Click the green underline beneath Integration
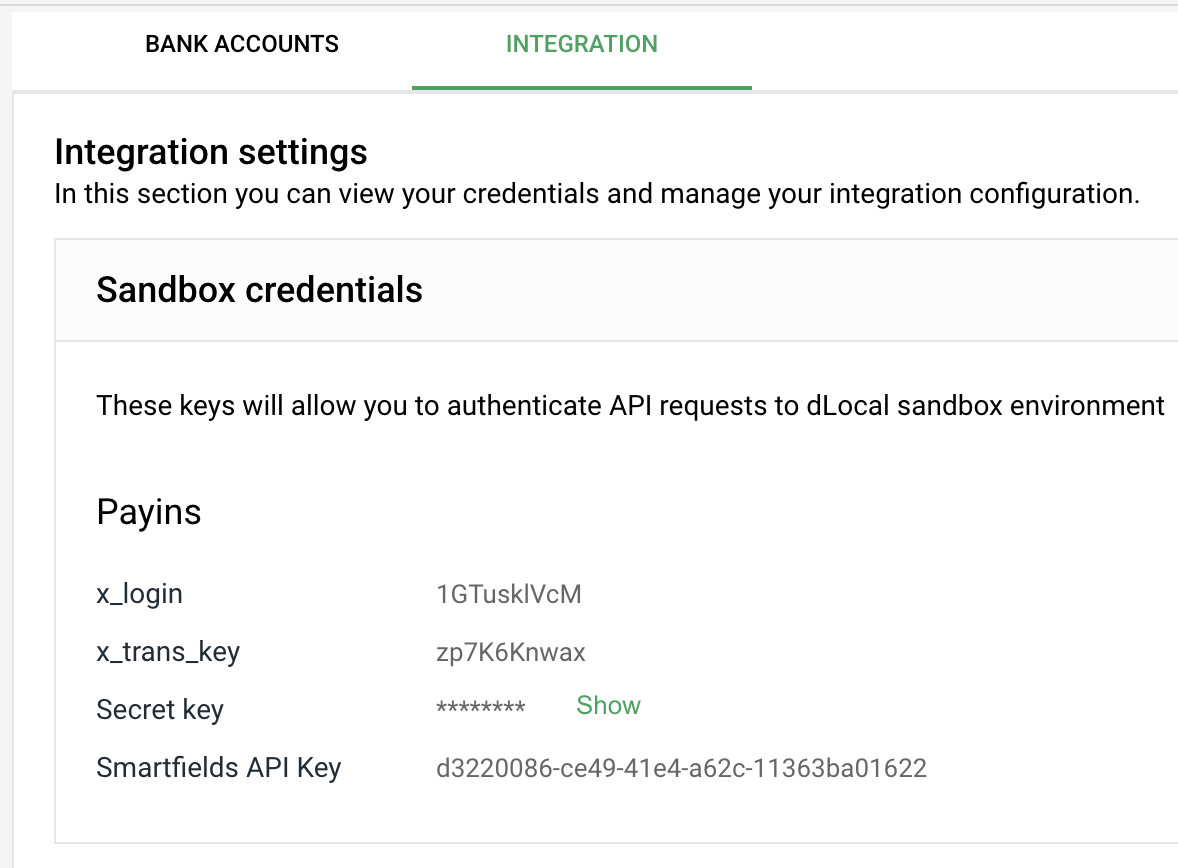The image size is (1178, 868). tap(581, 88)
